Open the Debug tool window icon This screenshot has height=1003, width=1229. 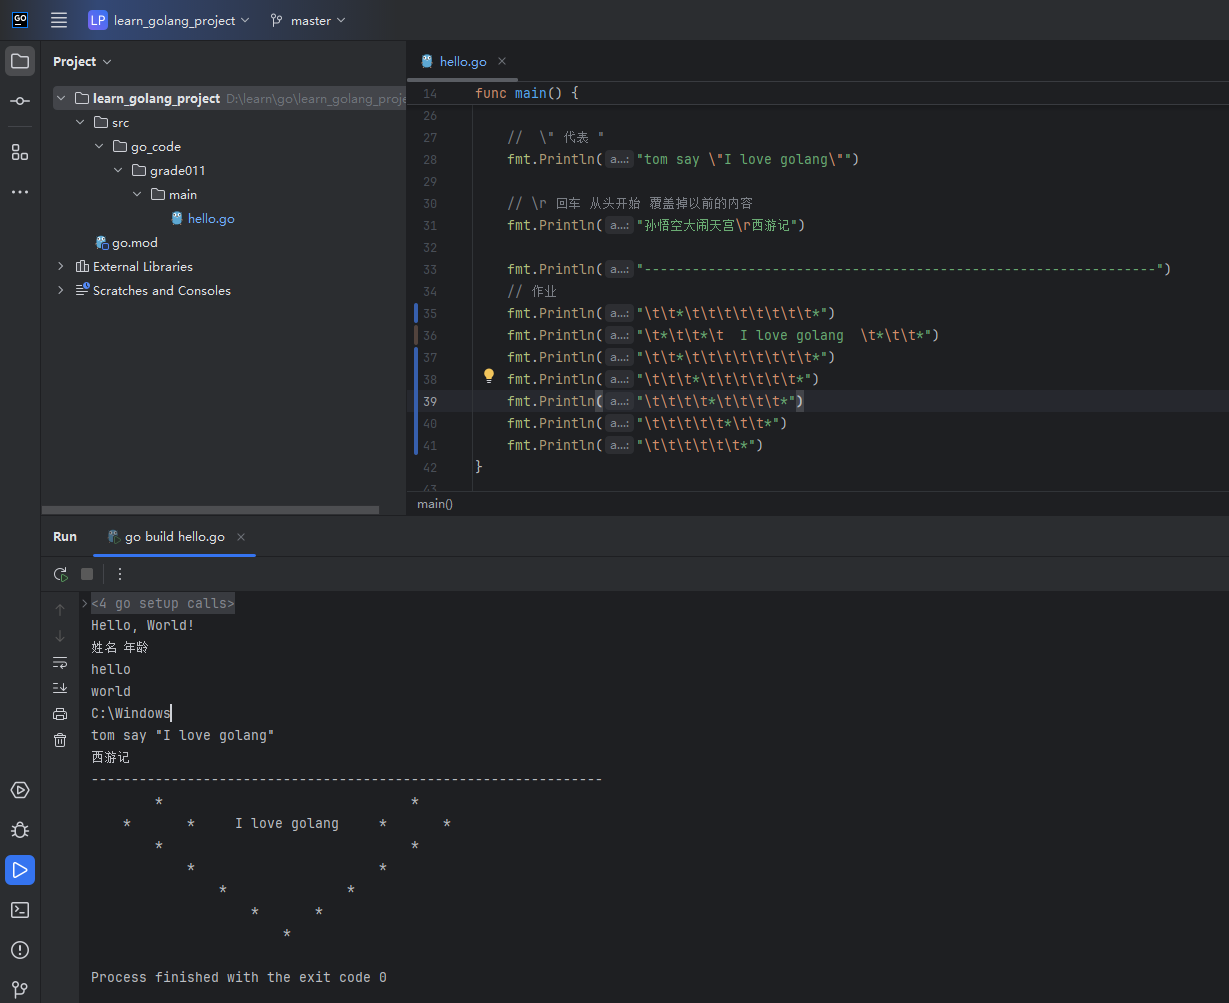(20, 830)
